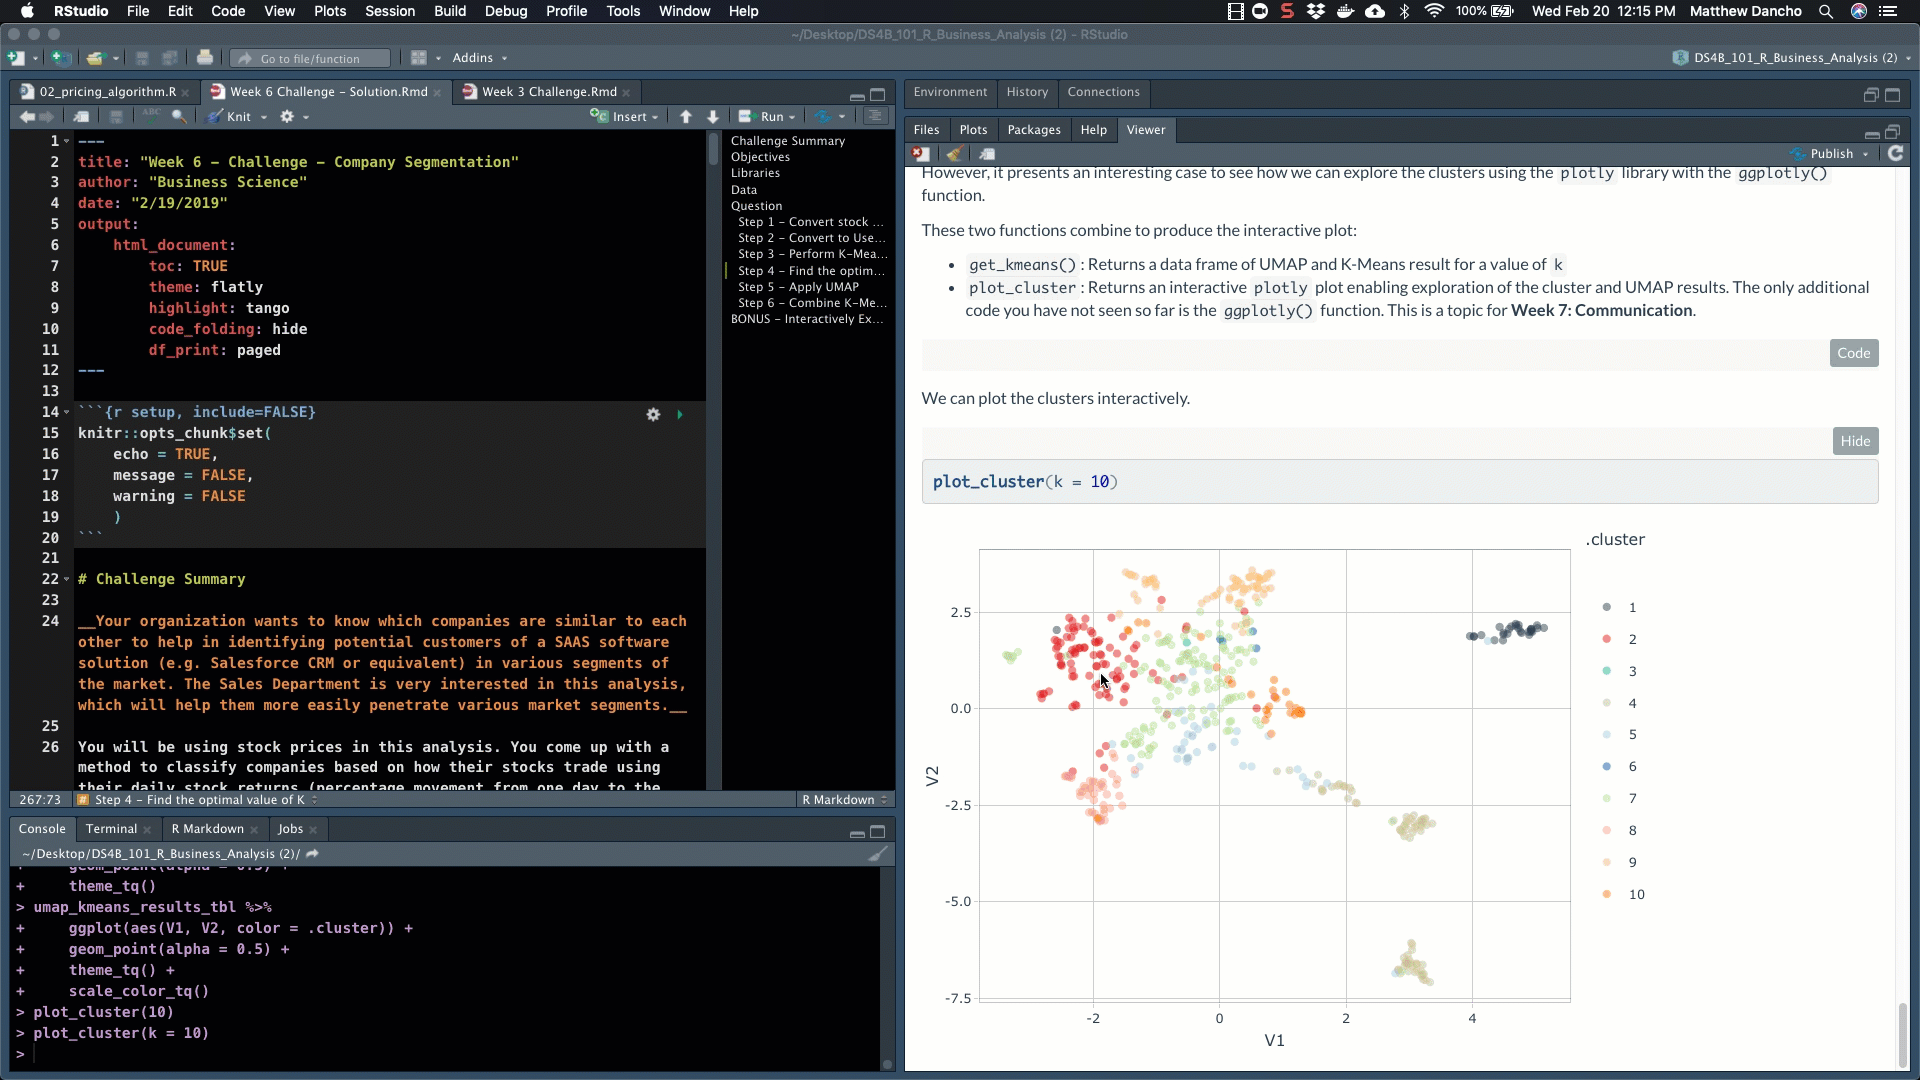Click the Viewer vertical scrollbar thumb
This screenshot has height=1080, width=1920.
(x=1902, y=1035)
